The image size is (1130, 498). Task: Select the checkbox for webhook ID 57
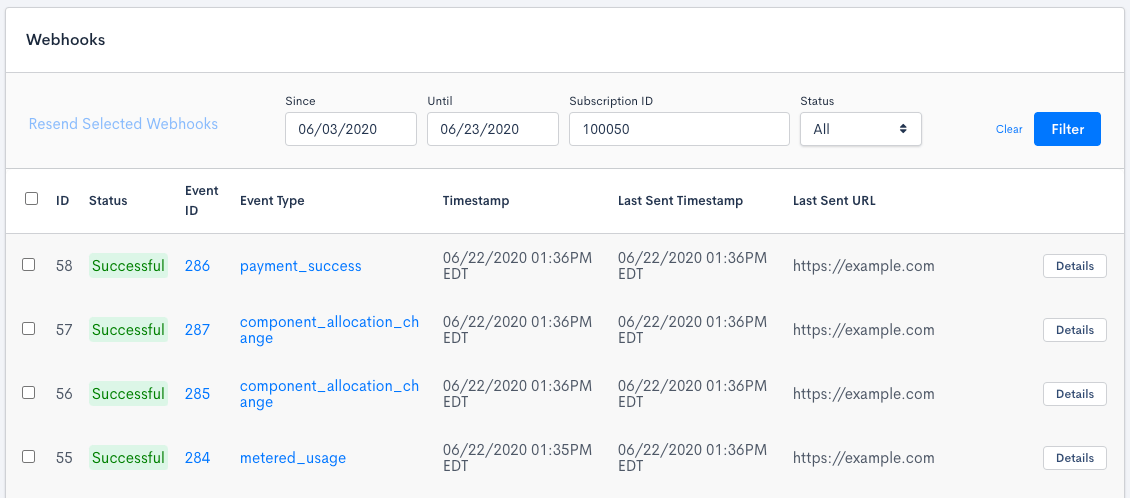click(x=29, y=329)
